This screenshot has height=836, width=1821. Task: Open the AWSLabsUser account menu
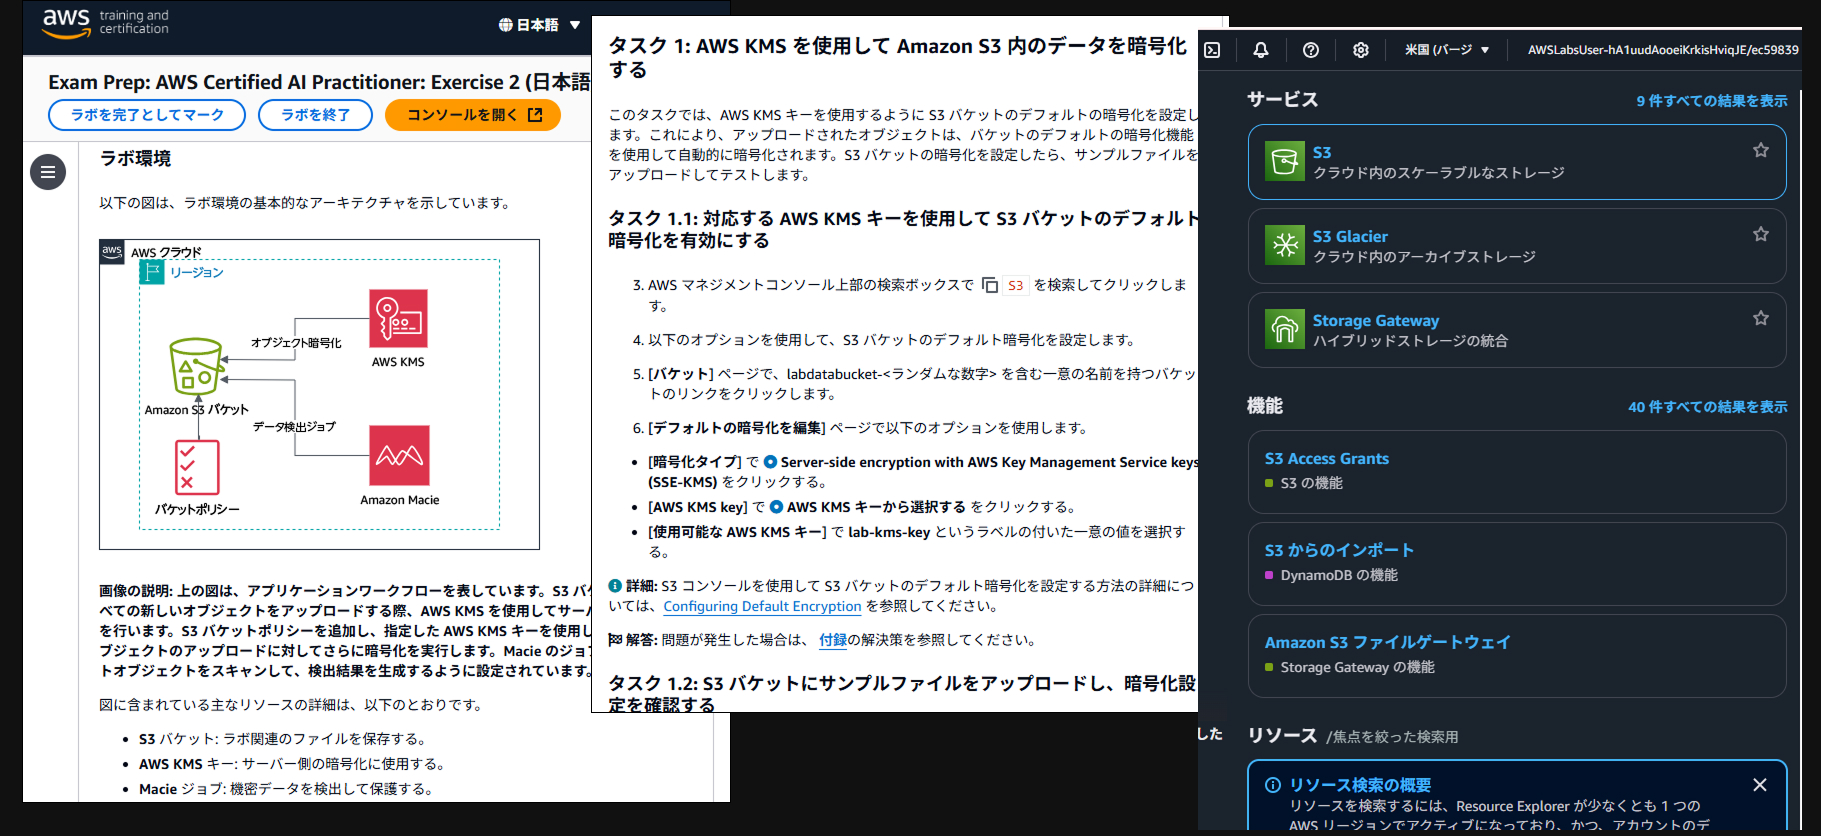tap(1663, 50)
